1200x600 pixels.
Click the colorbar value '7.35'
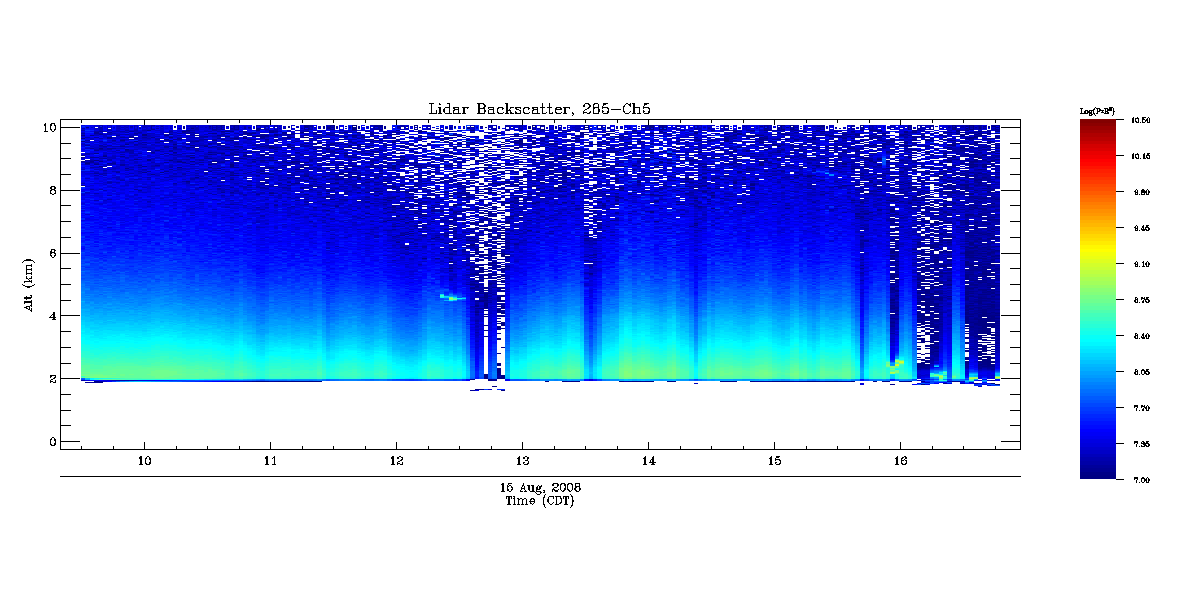1141,444
